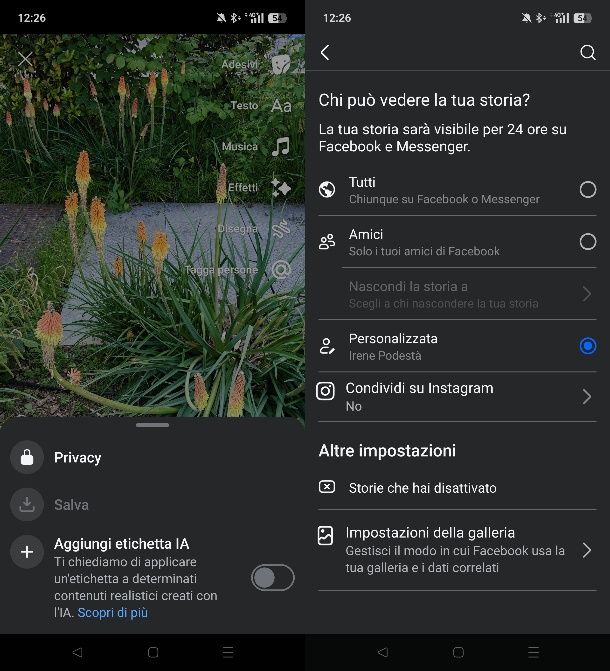Tap the Effetti sparkle icon
610x671 pixels.
[x=281, y=187]
